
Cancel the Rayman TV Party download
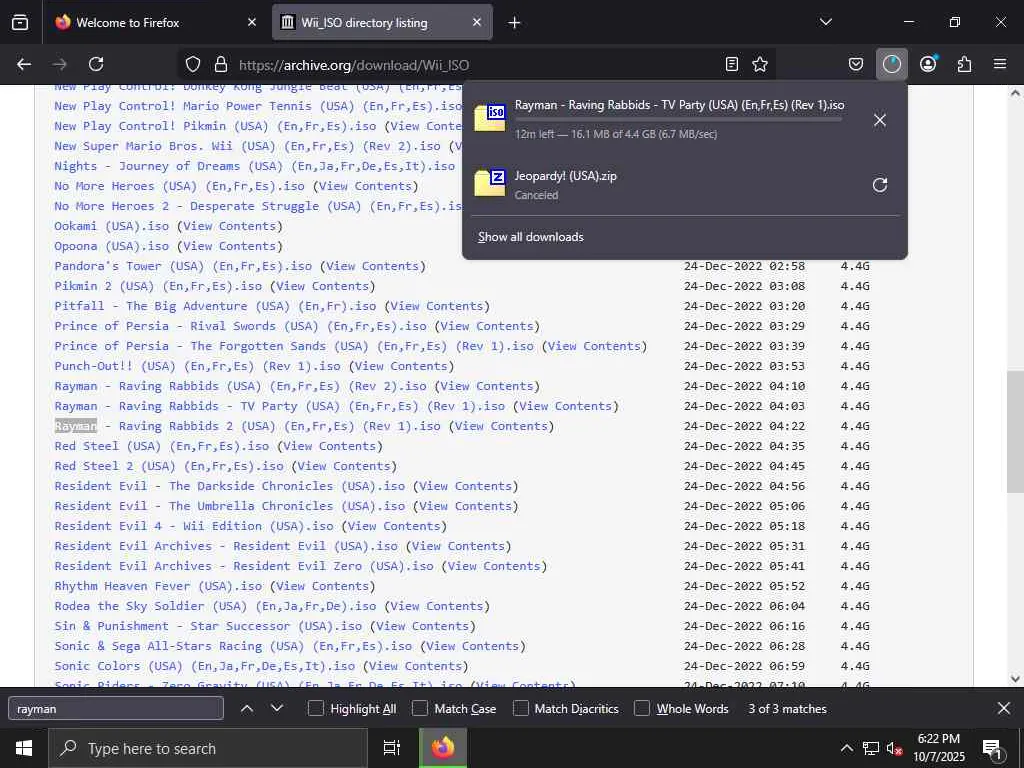click(880, 120)
